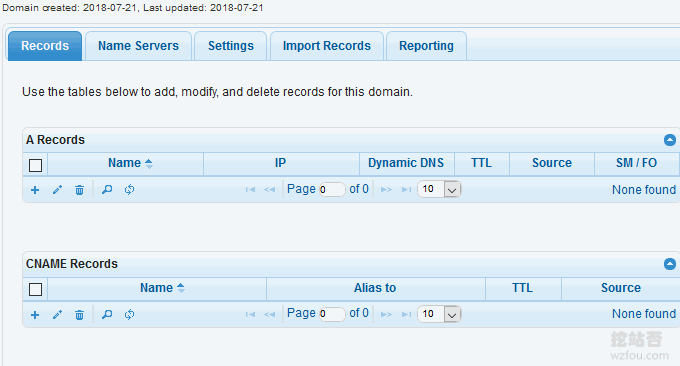Click the Dynamic DNS column header
The image size is (680, 366).
point(406,163)
